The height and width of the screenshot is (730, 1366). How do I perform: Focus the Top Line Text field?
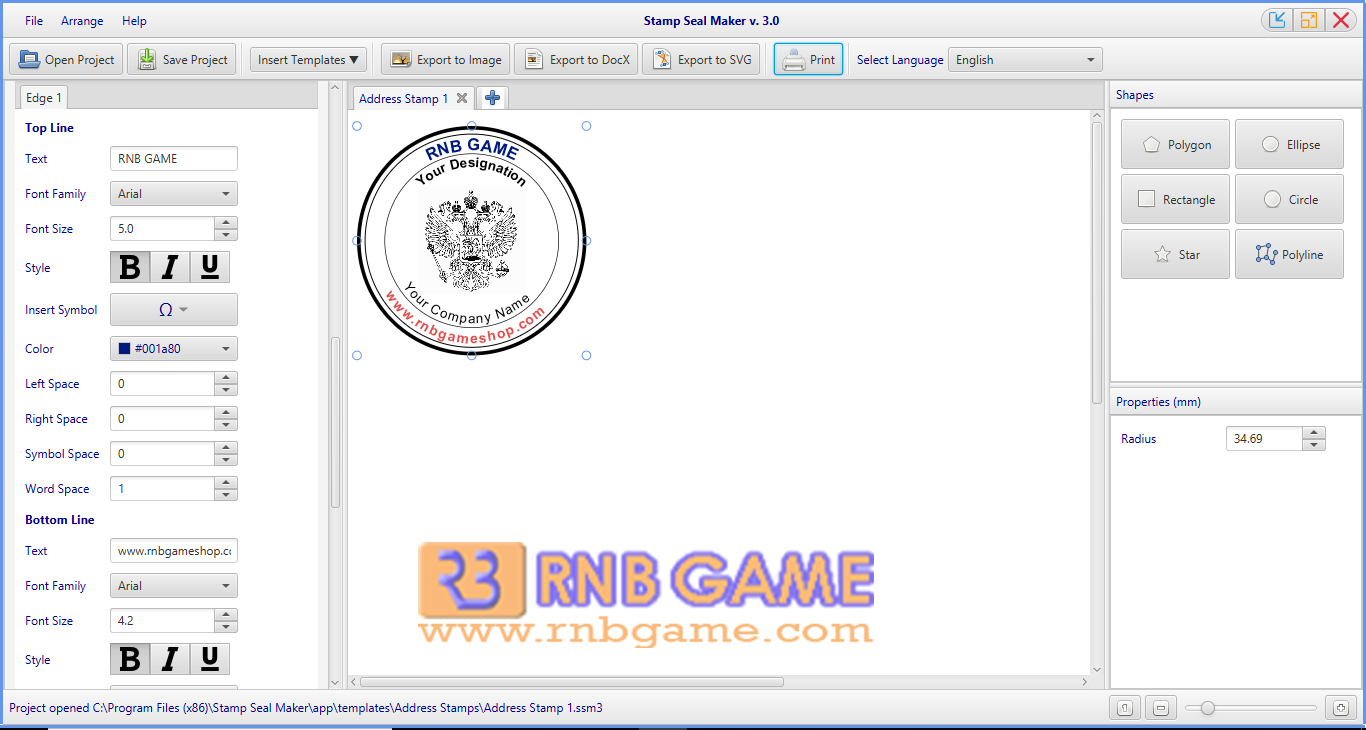click(x=174, y=158)
